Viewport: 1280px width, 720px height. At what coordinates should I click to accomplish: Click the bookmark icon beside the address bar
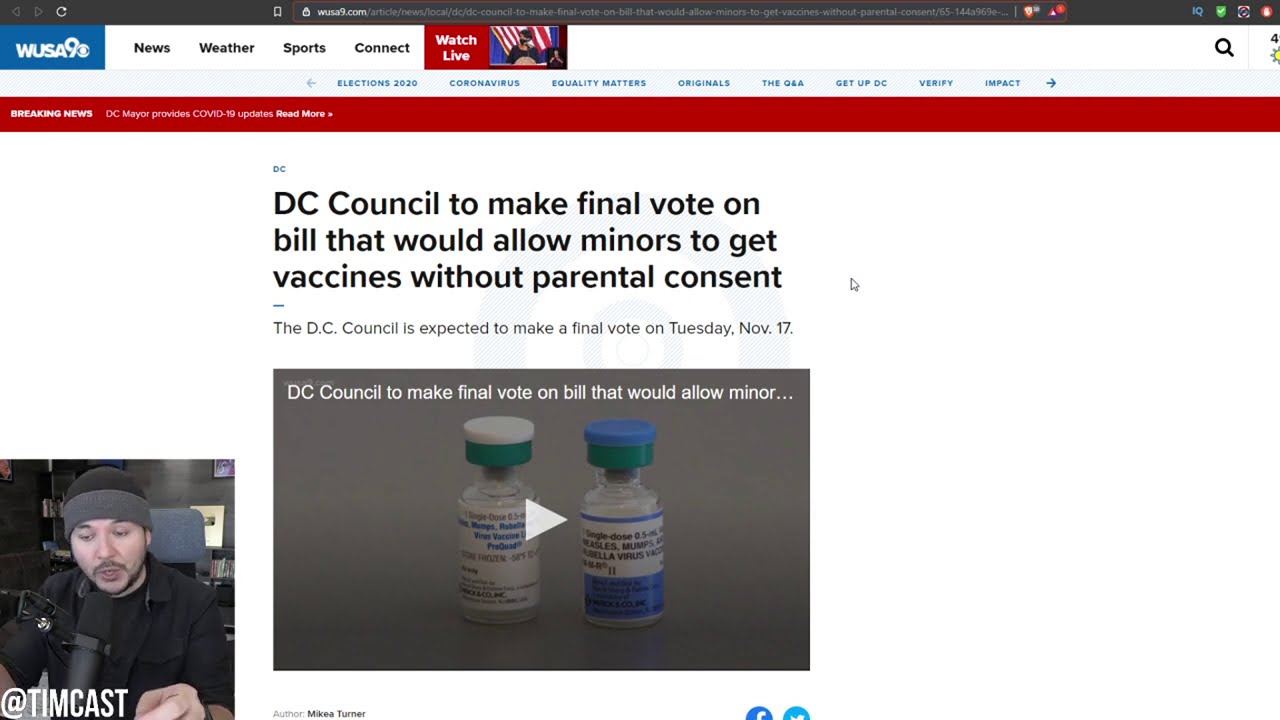tap(277, 12)
